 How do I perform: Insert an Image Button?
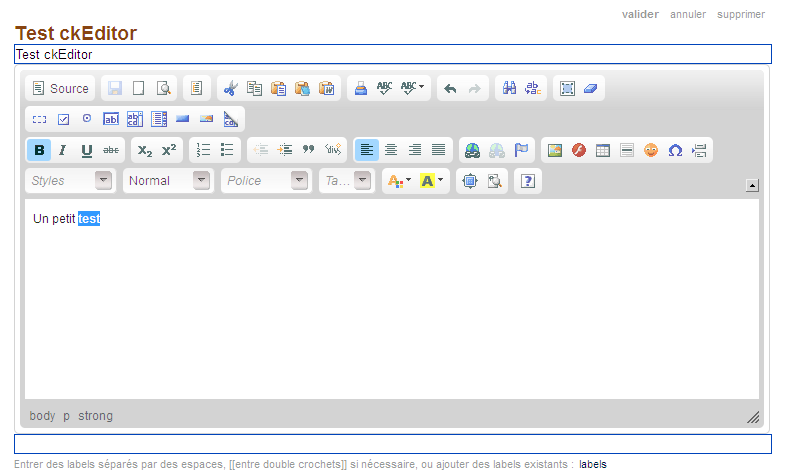pos(207,119)
